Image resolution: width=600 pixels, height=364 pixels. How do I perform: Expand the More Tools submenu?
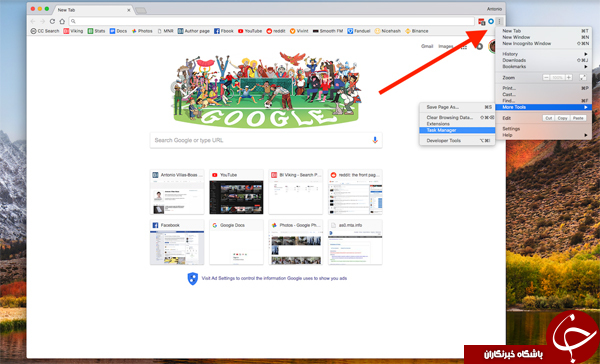(x=543, y=107)
